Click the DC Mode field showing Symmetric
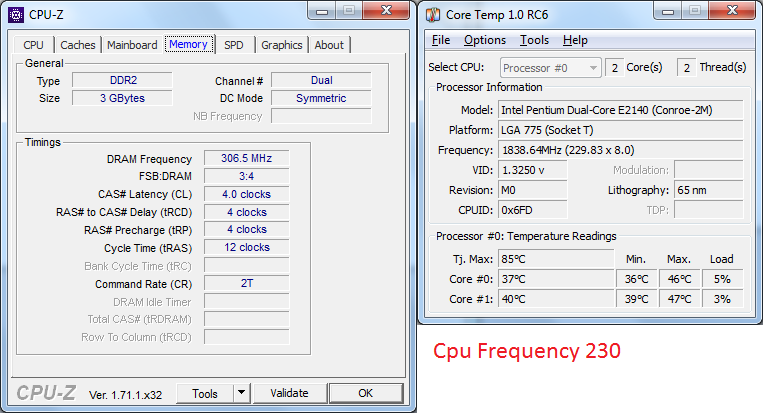Viewport: 763px width, 418px height. pos(321,98)
